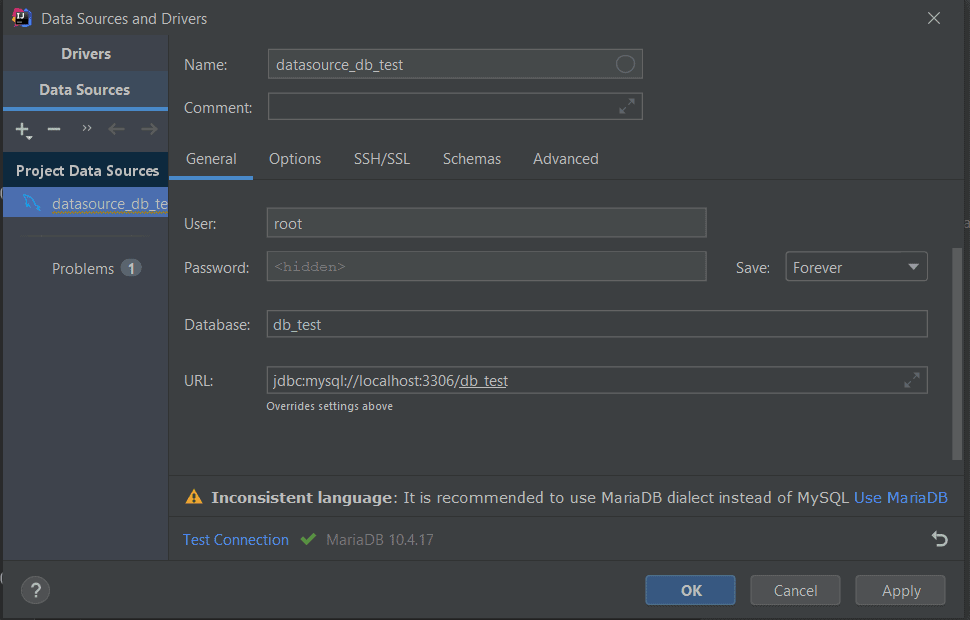
Task: Expand the URL field with its corner arrows icon
Action: pyautogui.click(x=911, y=380)
